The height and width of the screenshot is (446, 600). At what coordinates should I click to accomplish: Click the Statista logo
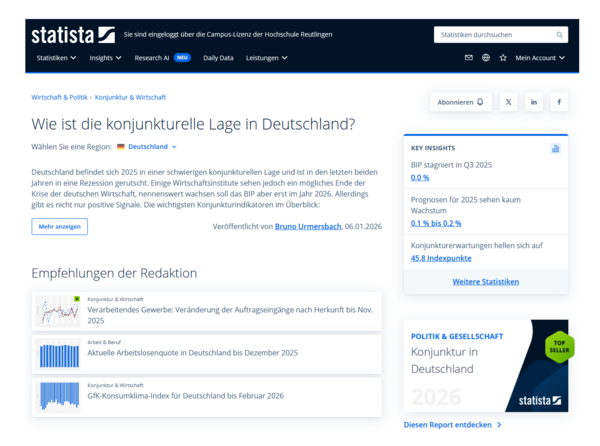[x=72, y=35]
